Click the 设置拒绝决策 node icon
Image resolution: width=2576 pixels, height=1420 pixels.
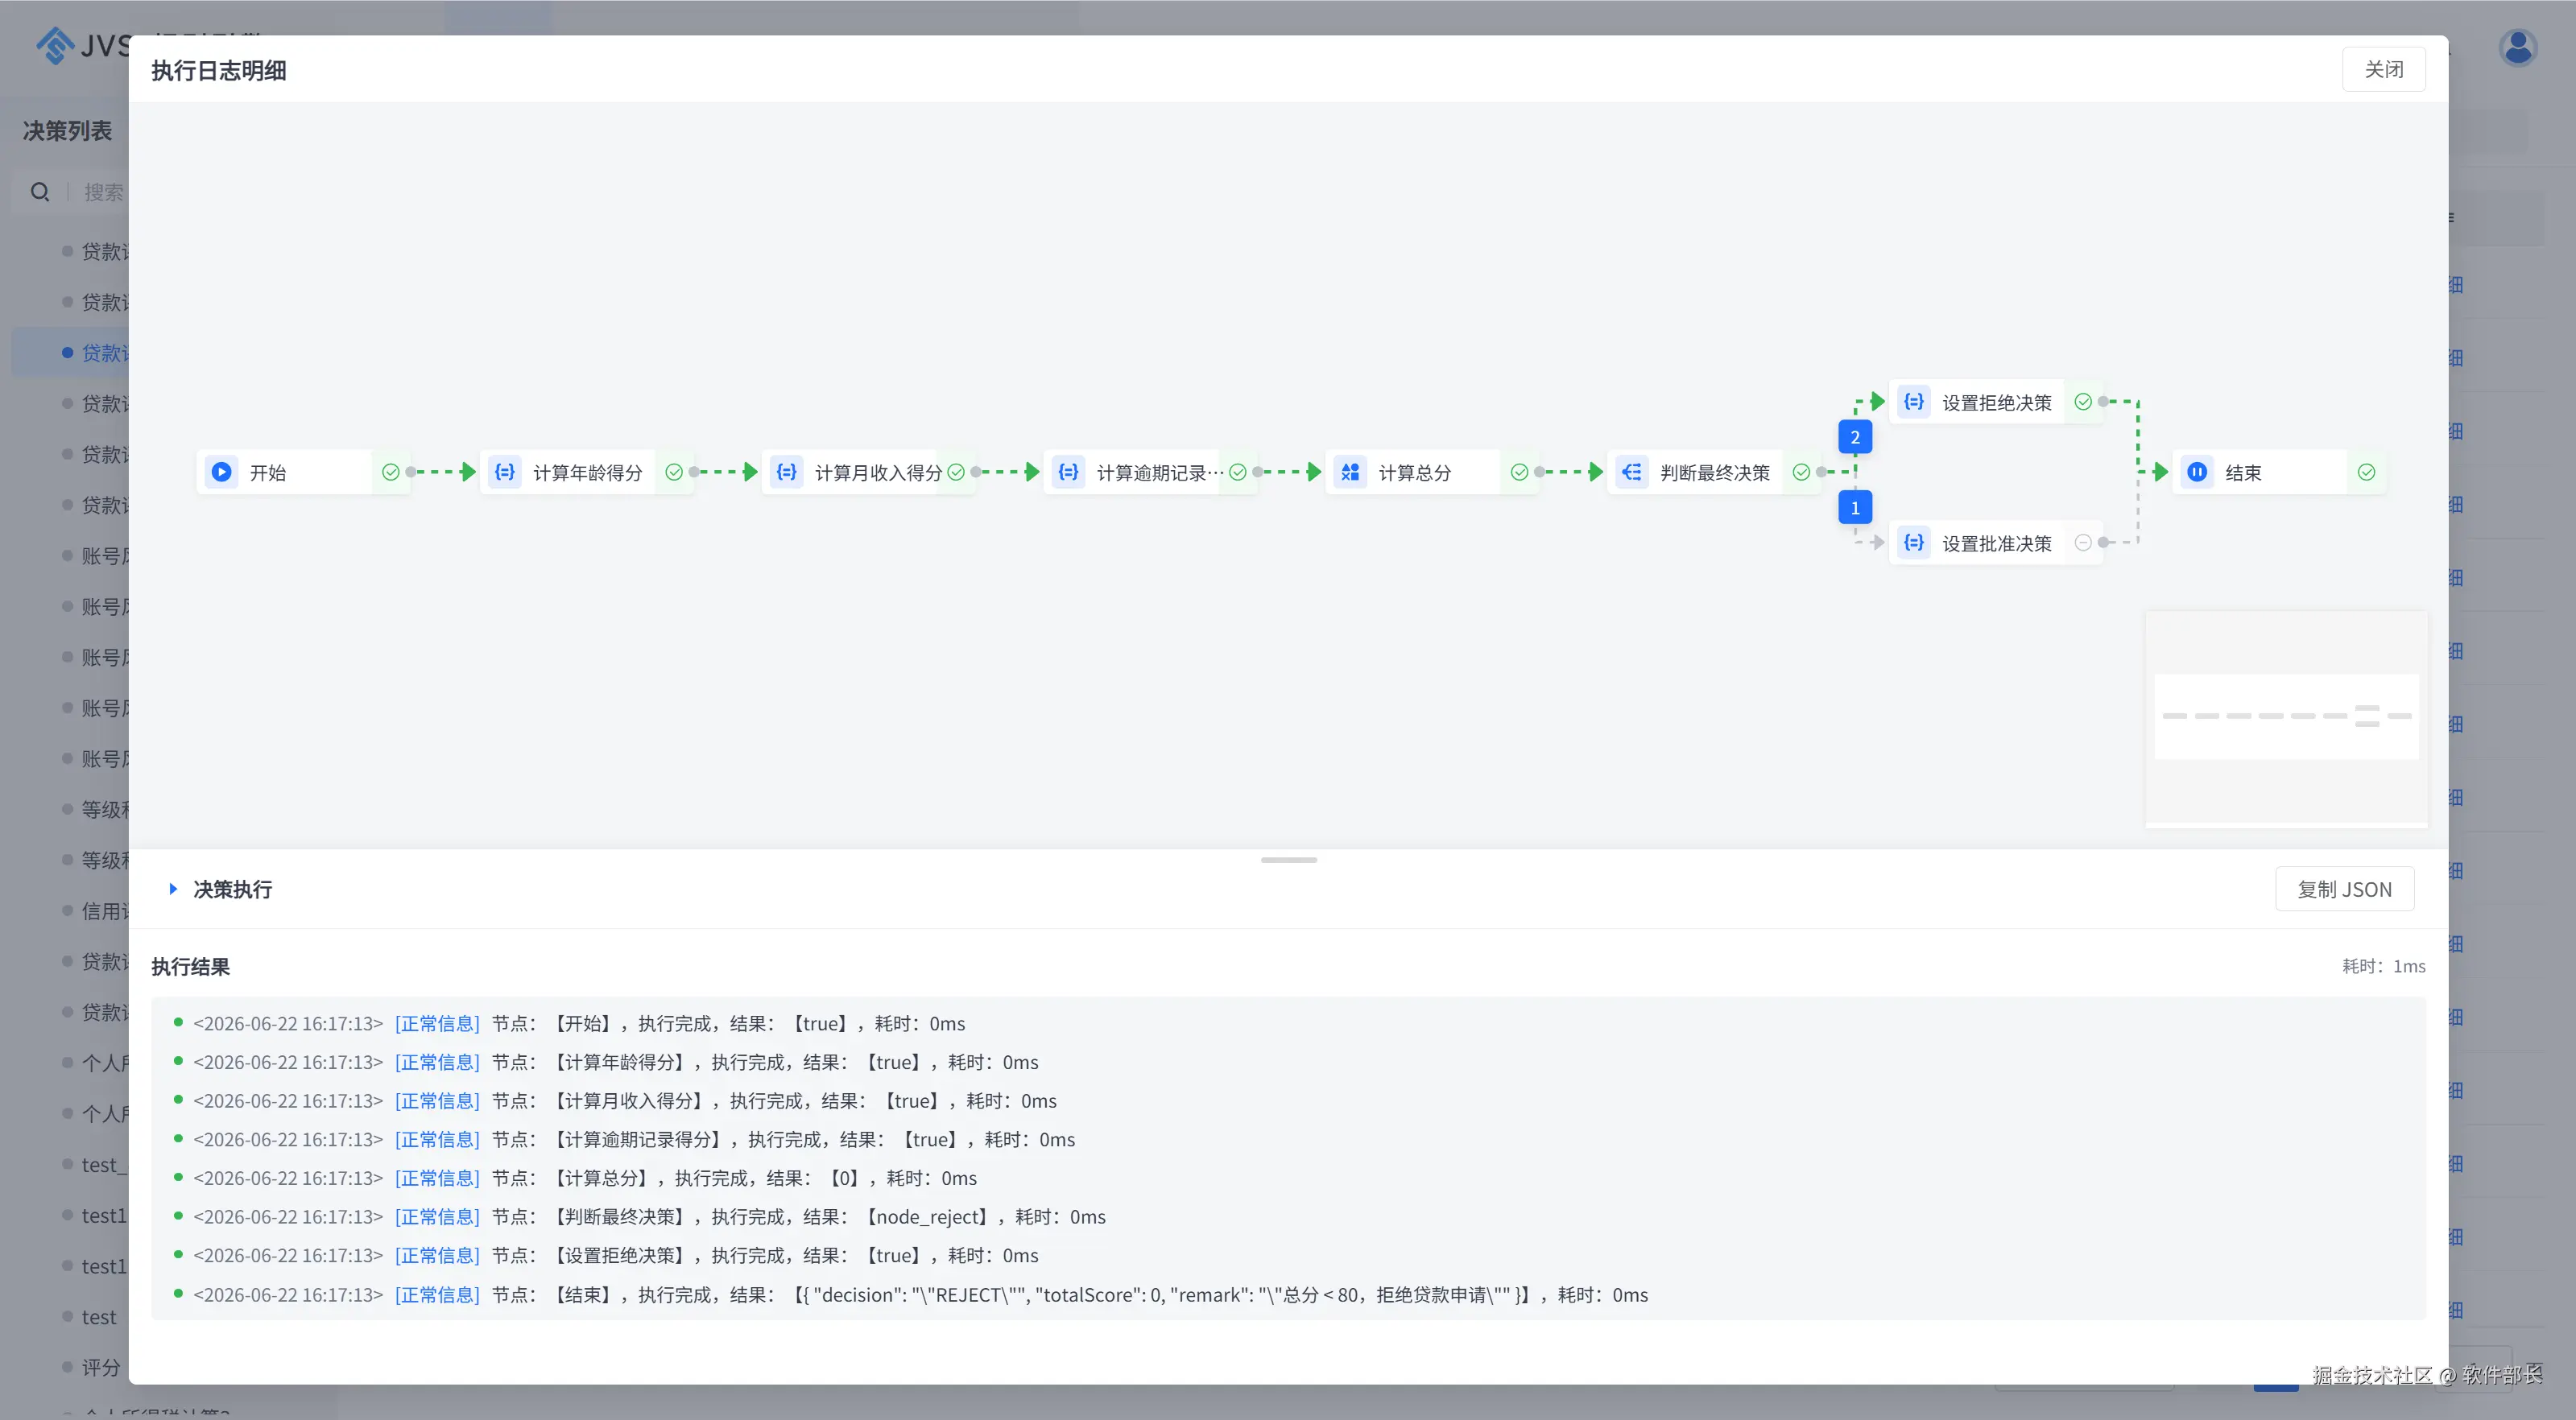(1914, 402)
